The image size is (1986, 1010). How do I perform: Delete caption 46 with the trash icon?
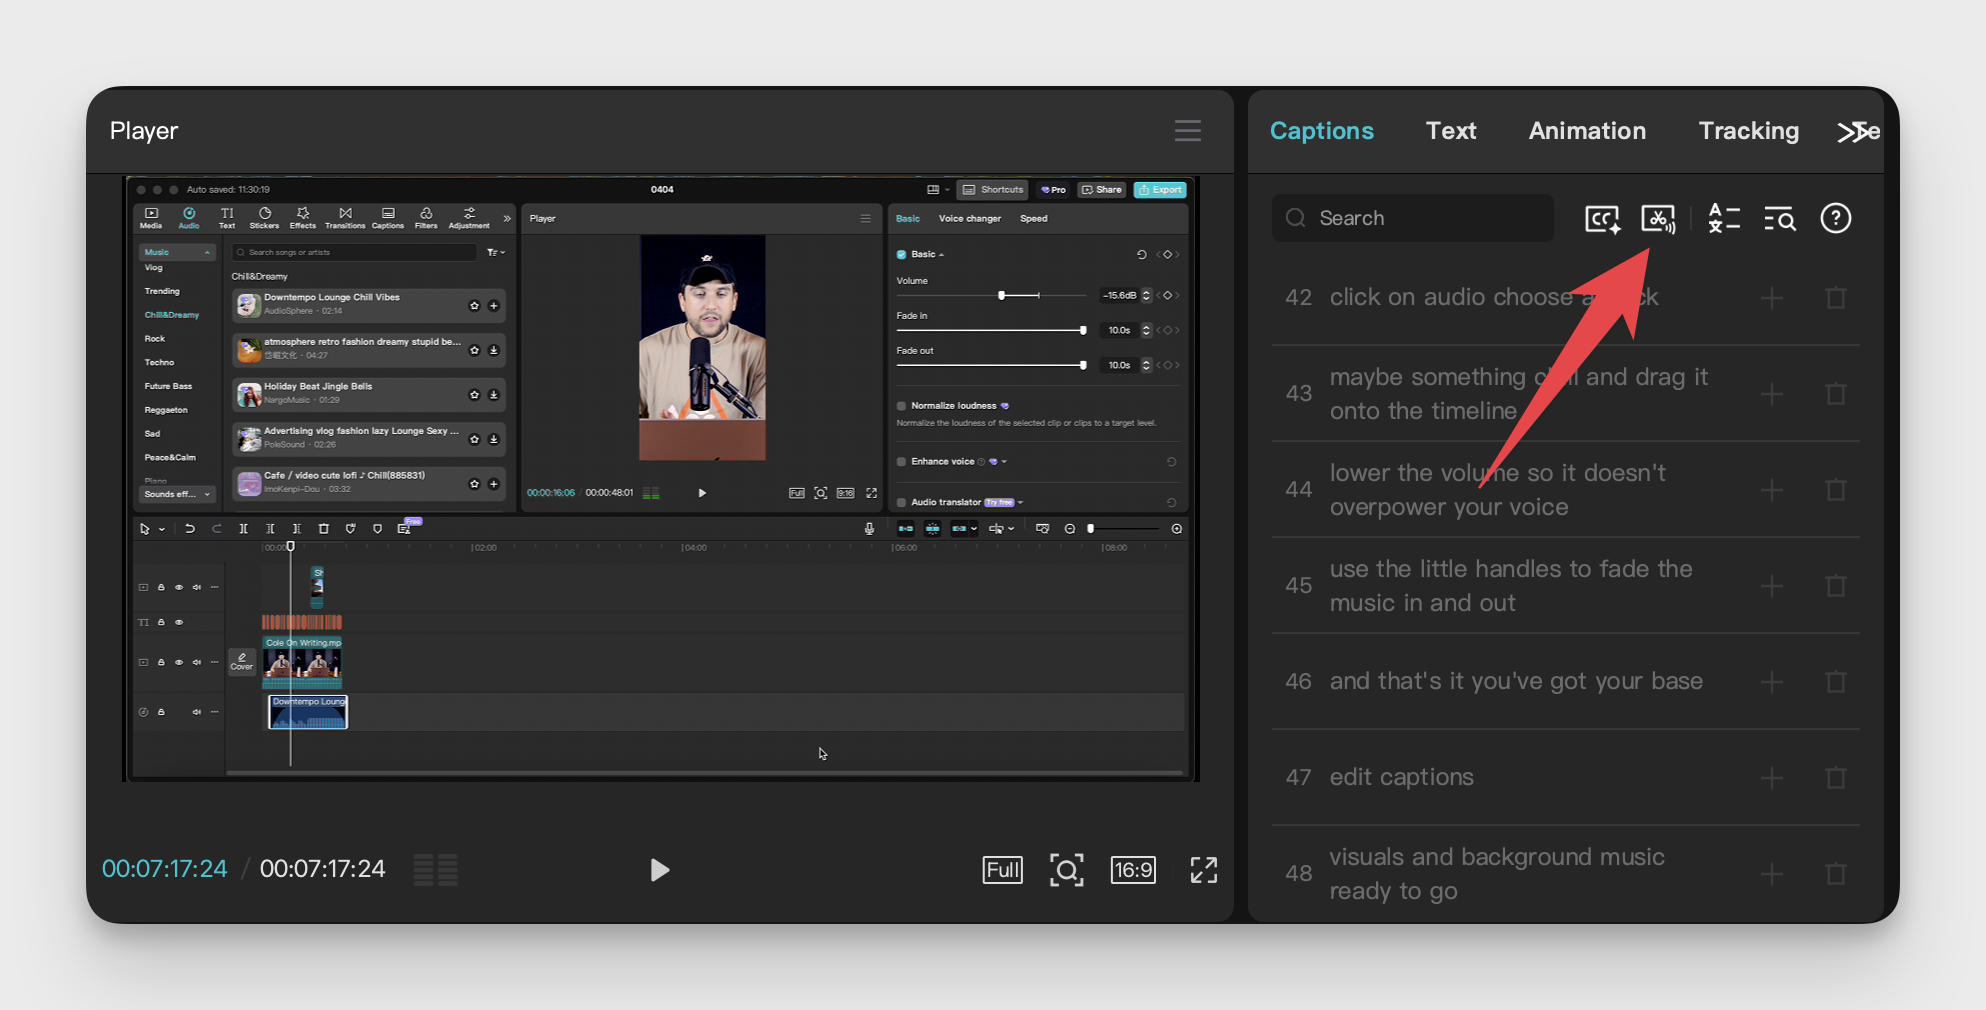tap(1836, 682)
